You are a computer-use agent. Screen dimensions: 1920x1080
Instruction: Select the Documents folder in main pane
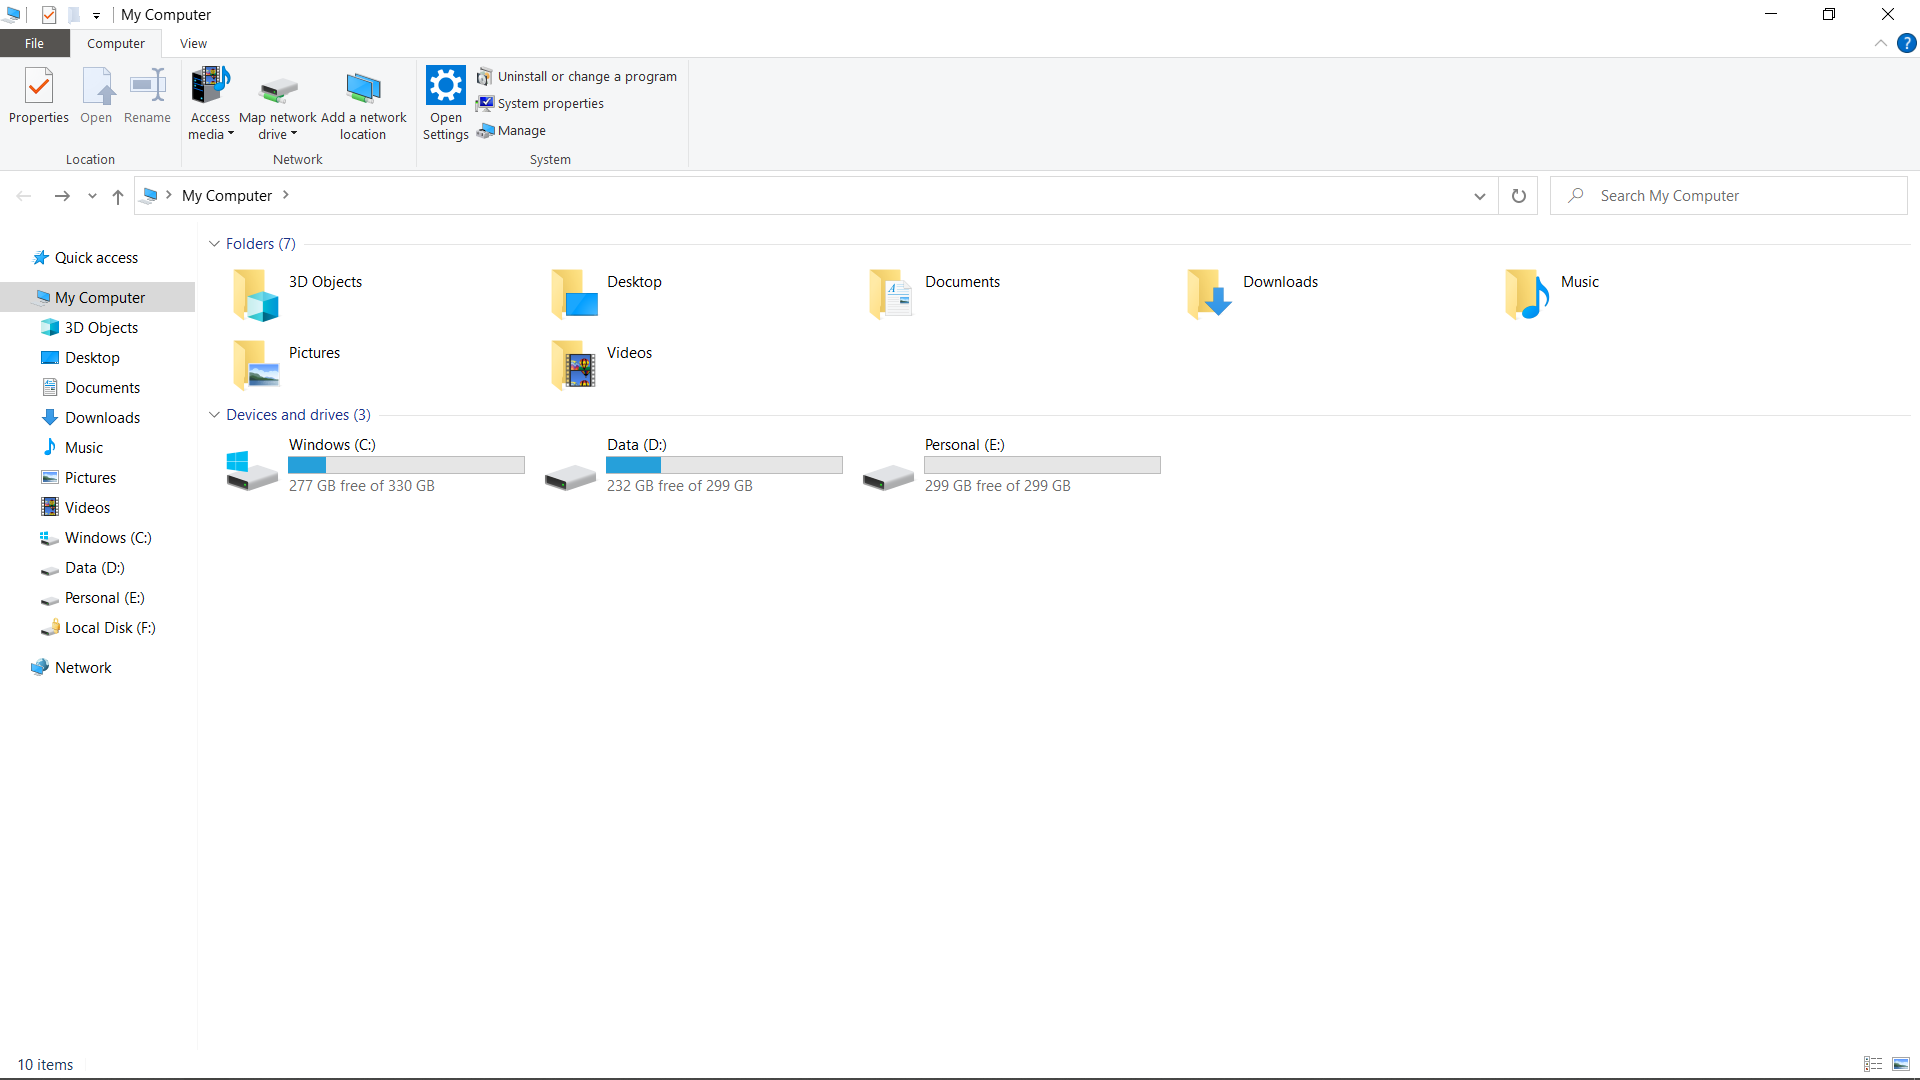(x=934, y=295)
